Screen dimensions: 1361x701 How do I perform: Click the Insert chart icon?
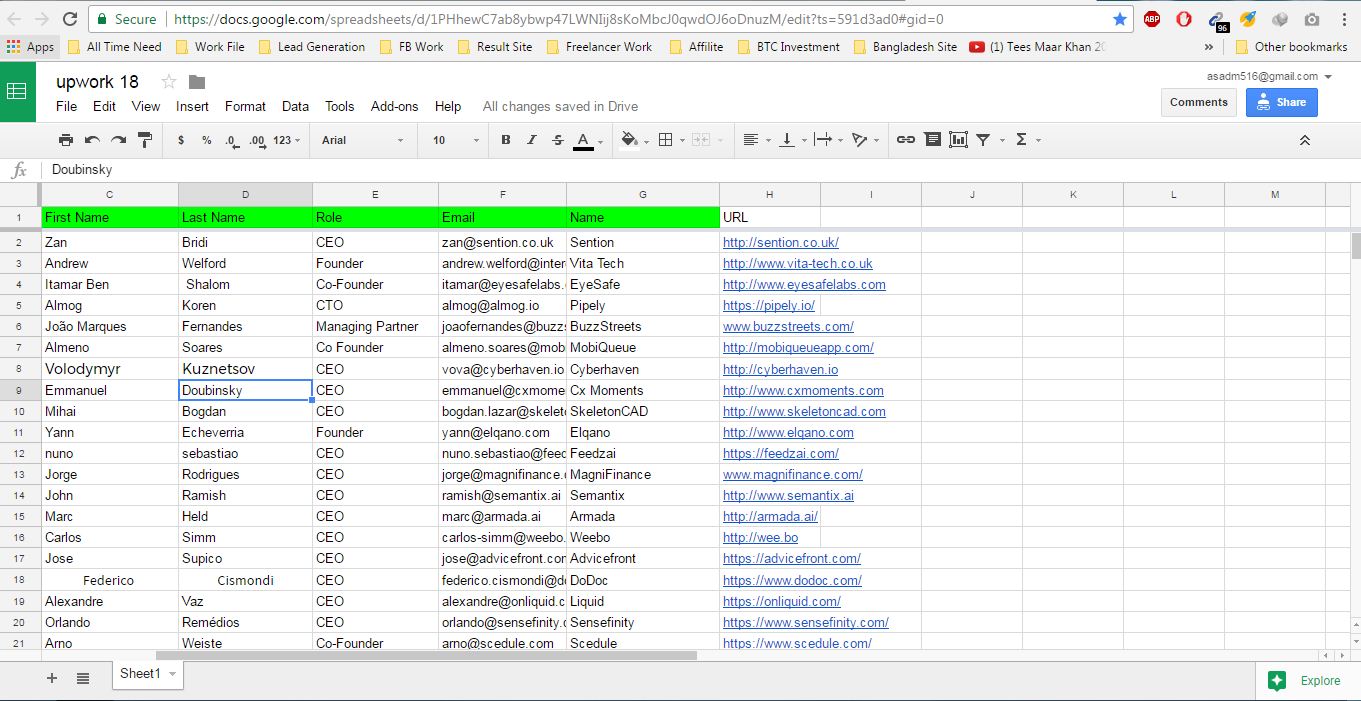point(958,140)
